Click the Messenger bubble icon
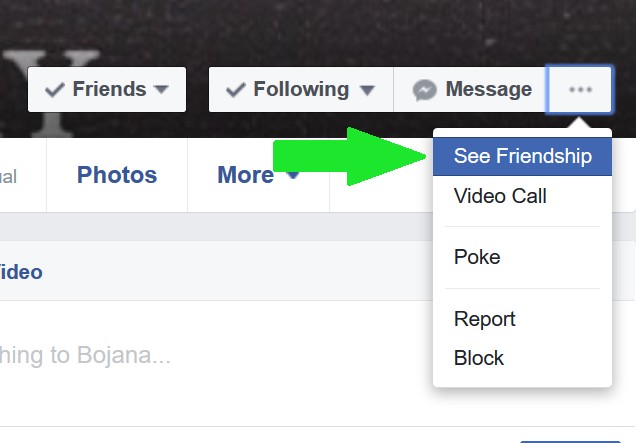 (425, 90)
